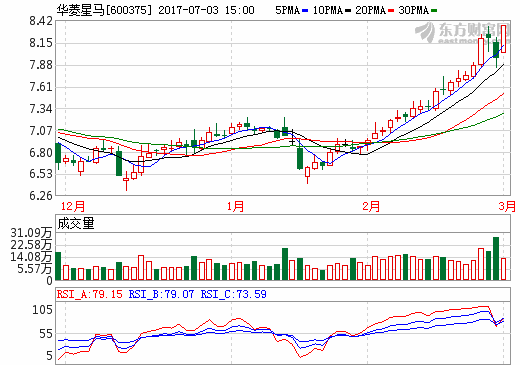Click the 3月 month marker
This screenshot has width=520, height=365.
507,206
